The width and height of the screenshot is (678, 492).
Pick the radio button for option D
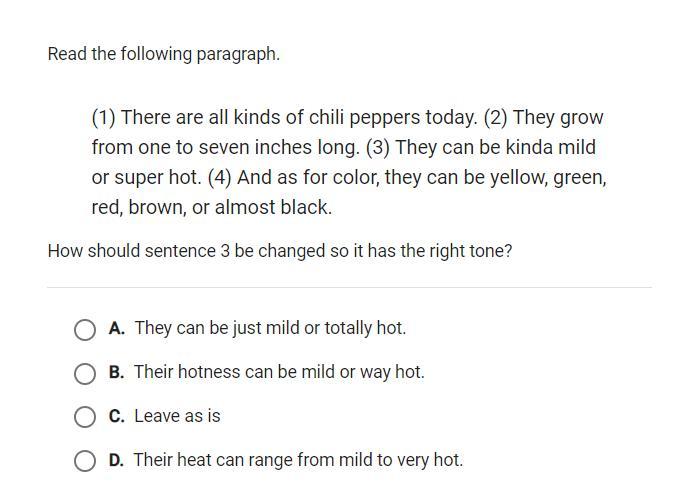(x=85, y=461)
